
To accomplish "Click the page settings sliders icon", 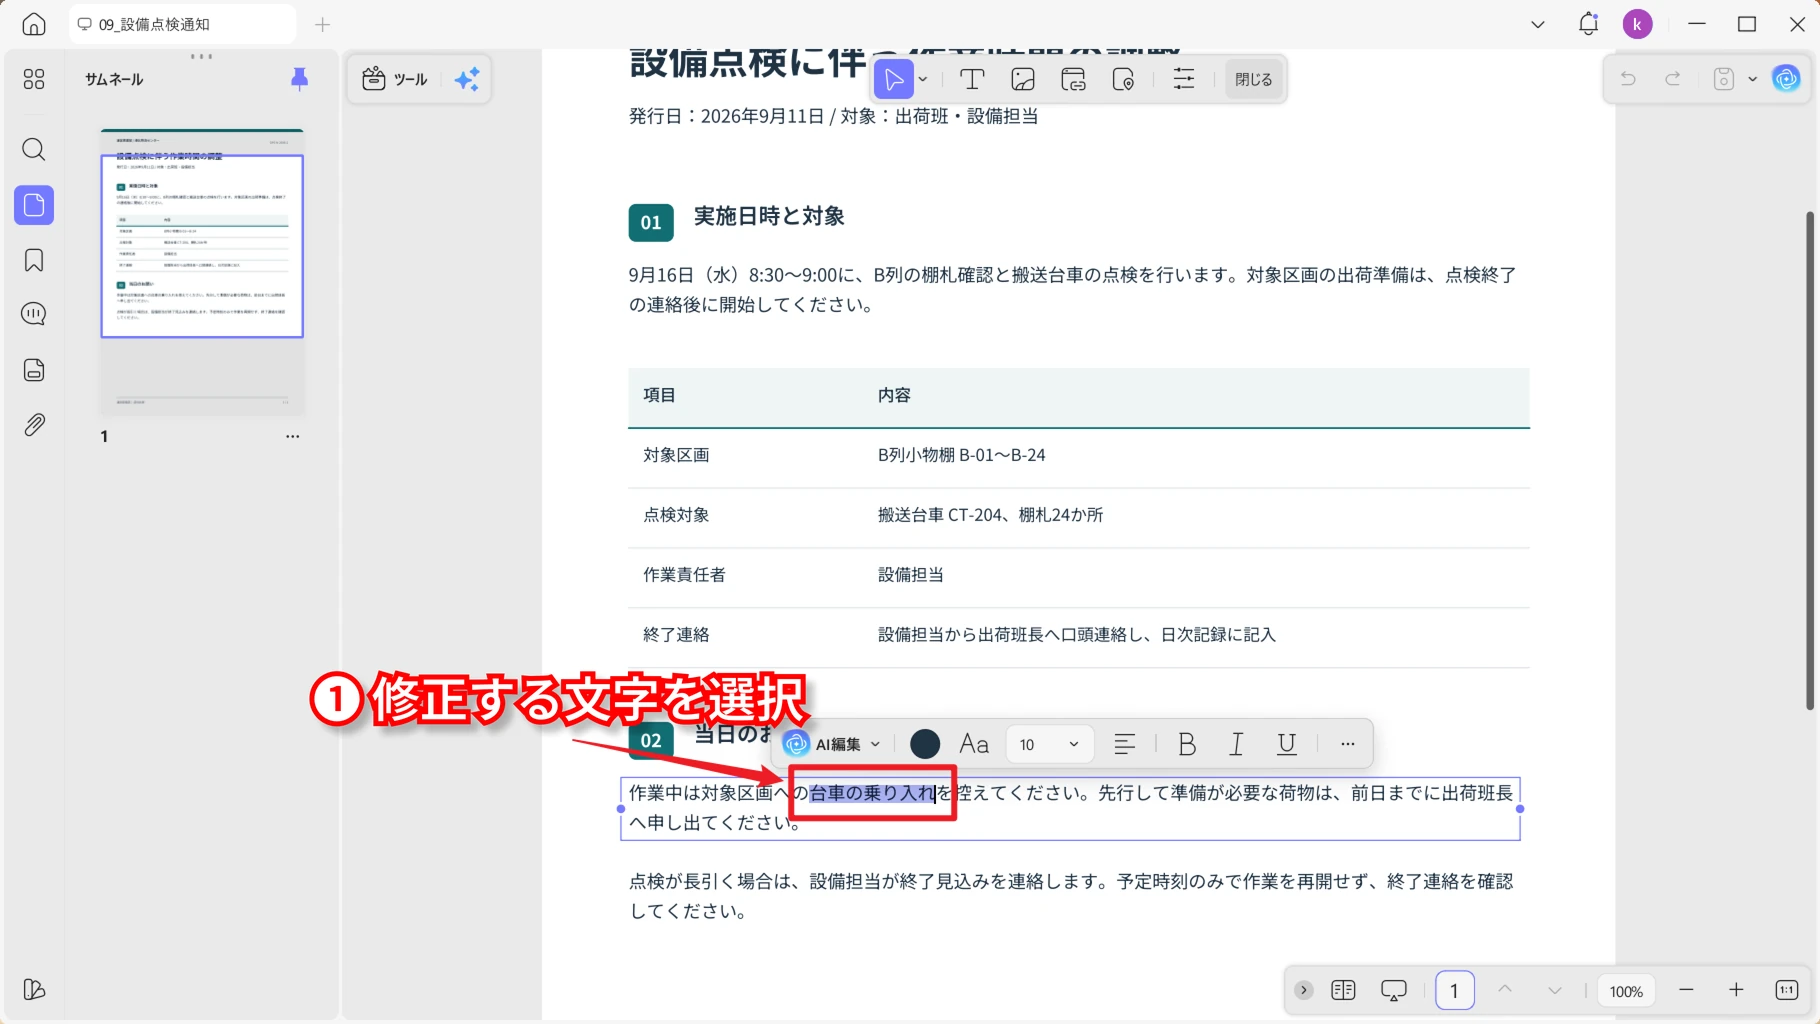I will click(x=1184, y=79).
